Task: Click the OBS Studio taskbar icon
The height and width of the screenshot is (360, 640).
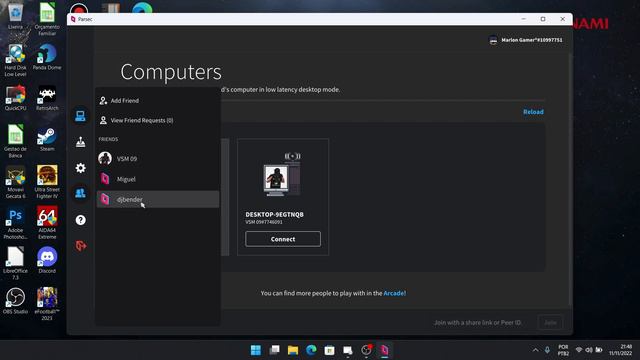Action: click(366, 350)
